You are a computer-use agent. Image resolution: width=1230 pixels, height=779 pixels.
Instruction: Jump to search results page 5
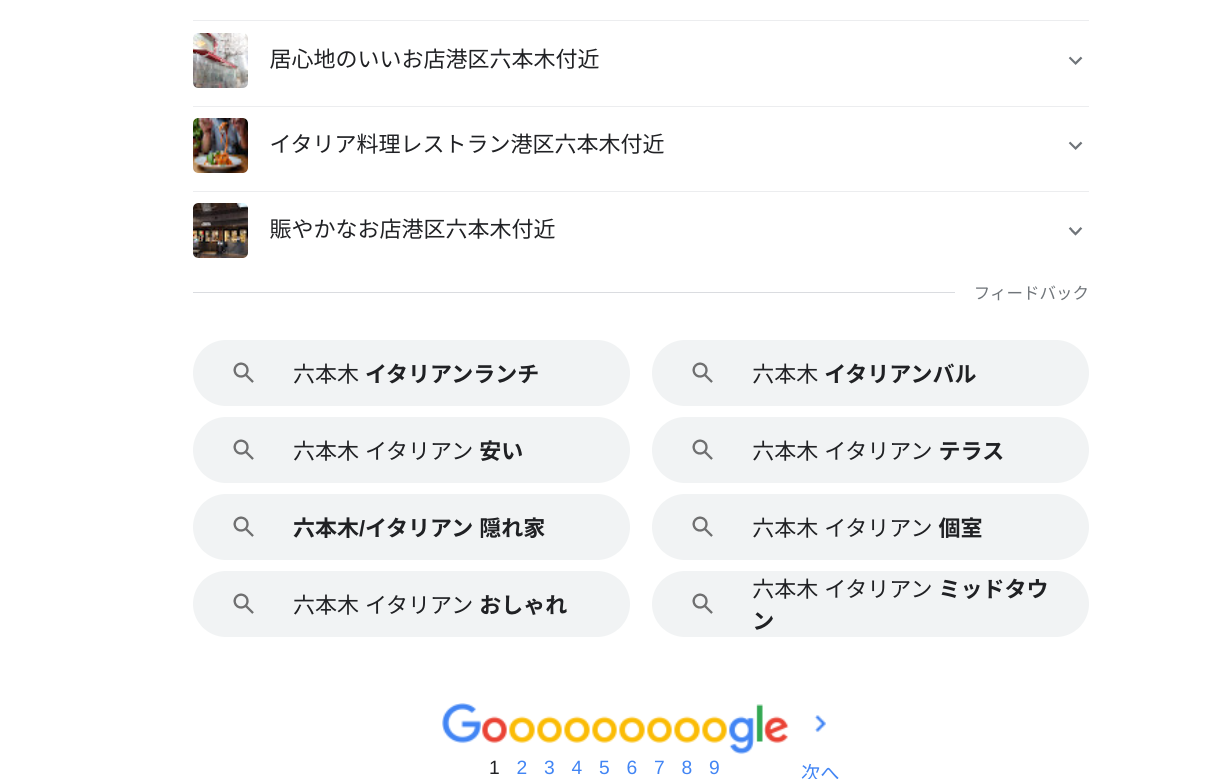(x=604, y=767)
